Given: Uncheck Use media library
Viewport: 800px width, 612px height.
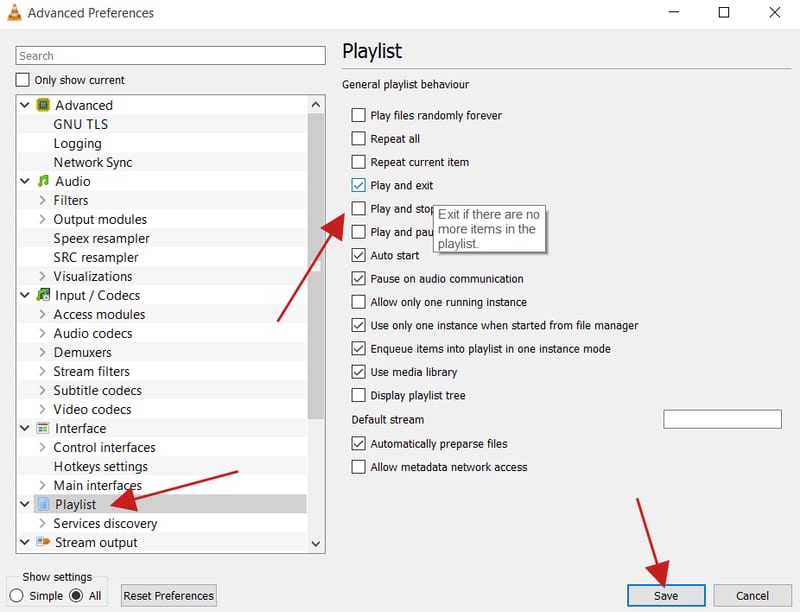Looking at the screenshot, I should [359, 372].
